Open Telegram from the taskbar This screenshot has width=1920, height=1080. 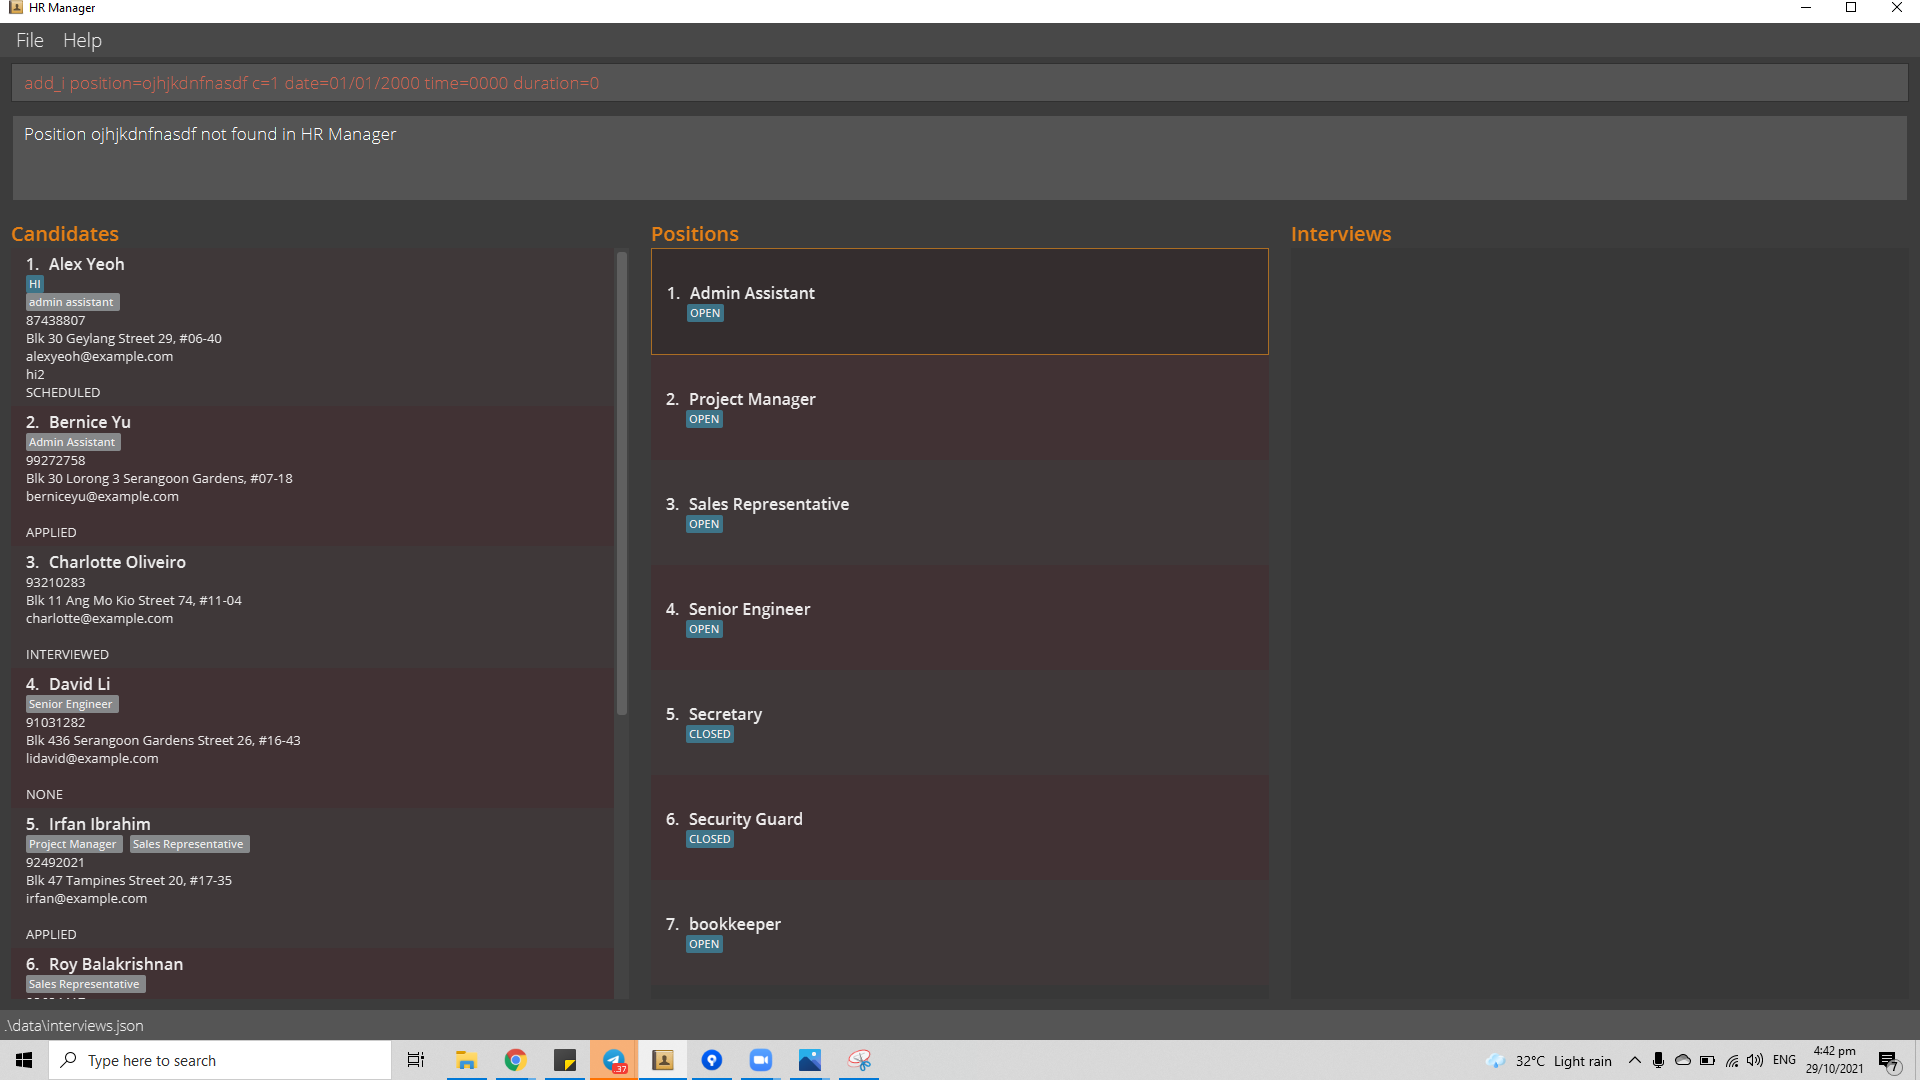pyautogui.click(x=614, y=1060)
